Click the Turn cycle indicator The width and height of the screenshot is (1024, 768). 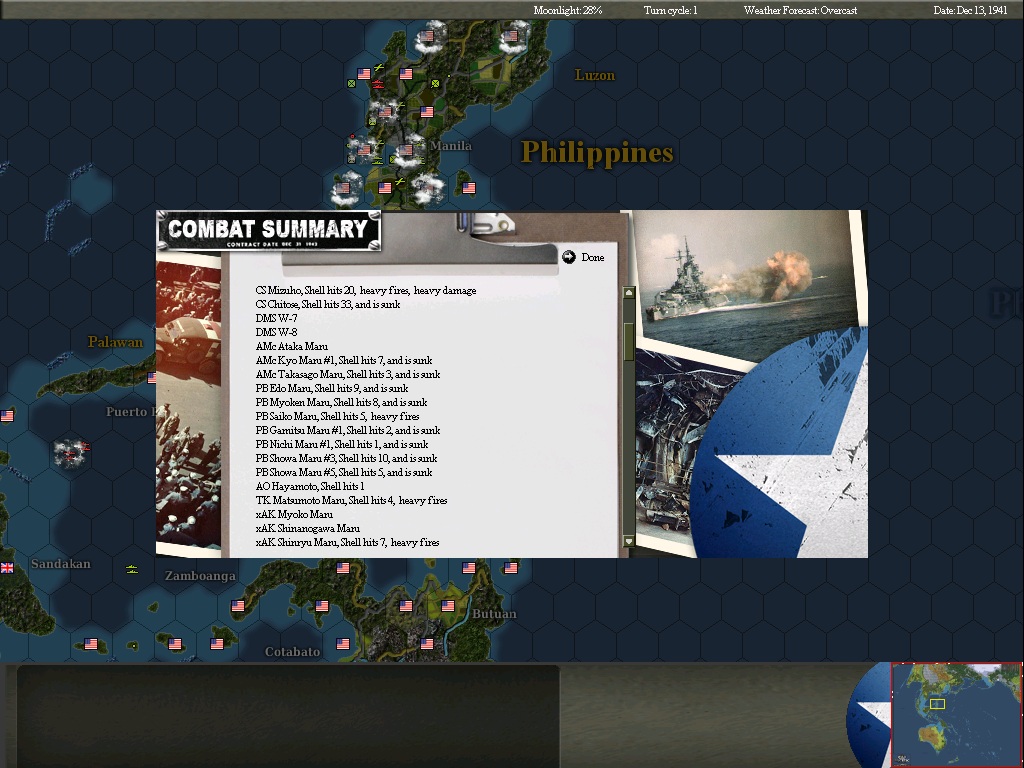(x=671, y=10)
